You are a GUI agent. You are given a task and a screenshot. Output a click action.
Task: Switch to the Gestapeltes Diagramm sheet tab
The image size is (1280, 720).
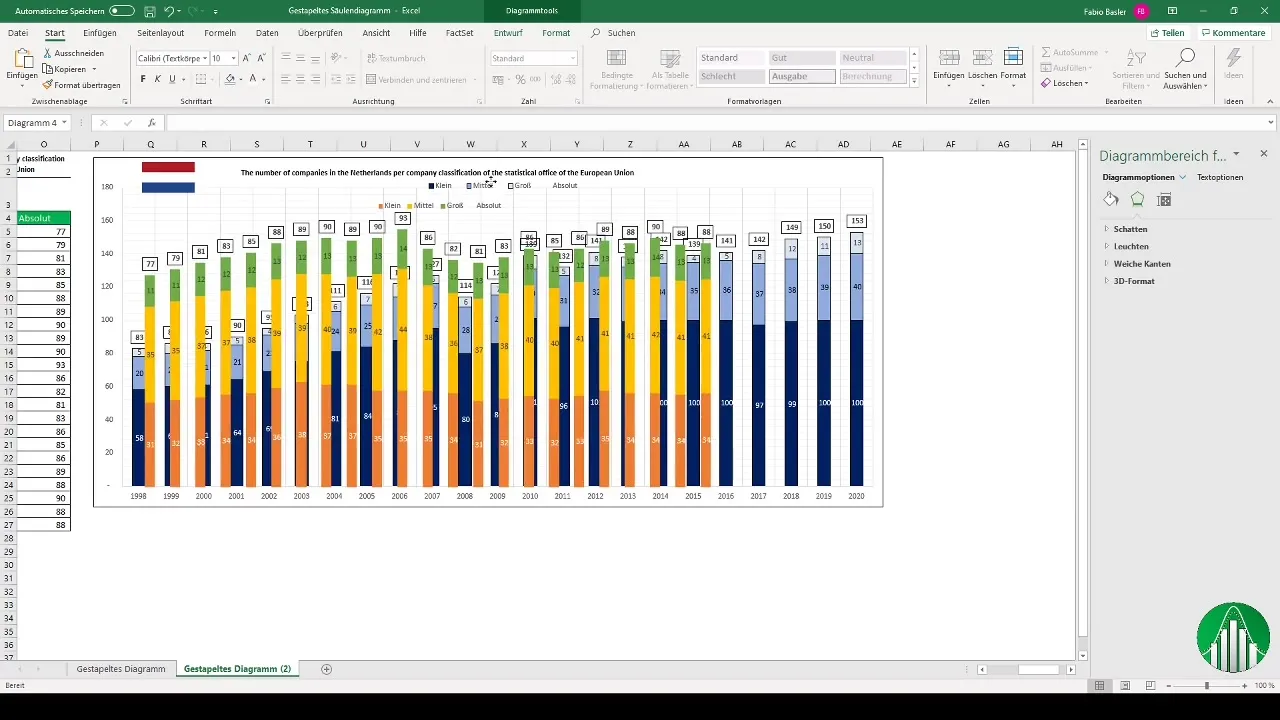tap(121, 669)
